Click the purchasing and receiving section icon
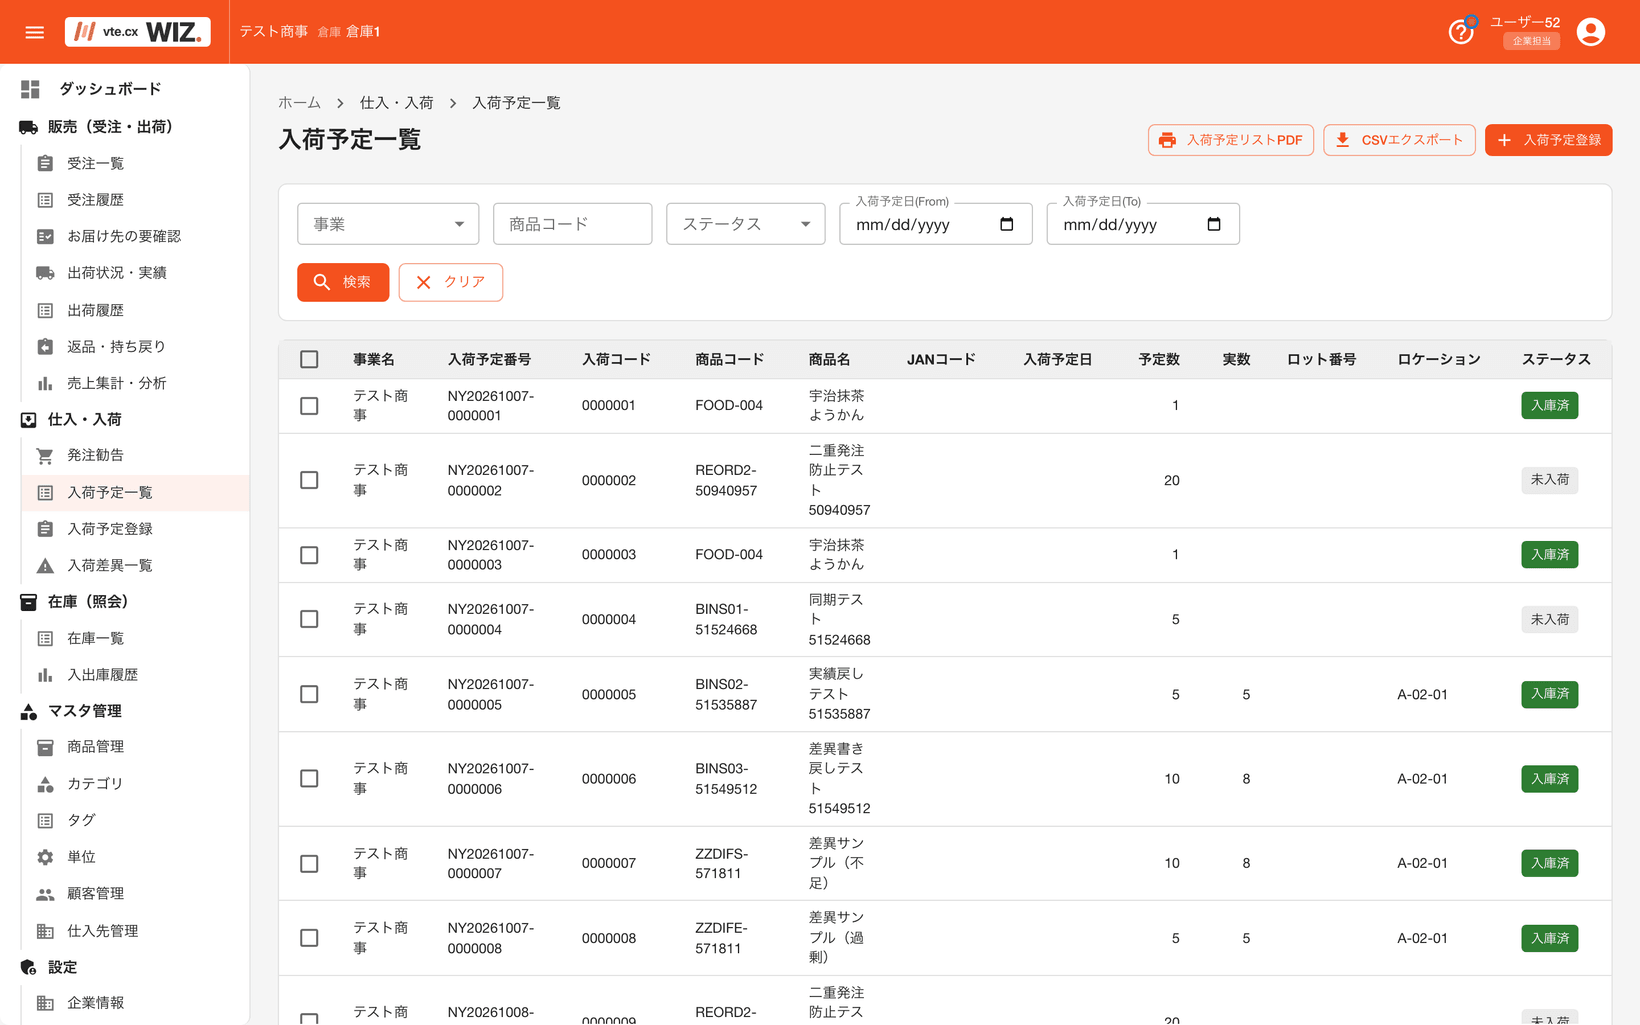Screen dimensions: 1640x1025 click(29, 420)
